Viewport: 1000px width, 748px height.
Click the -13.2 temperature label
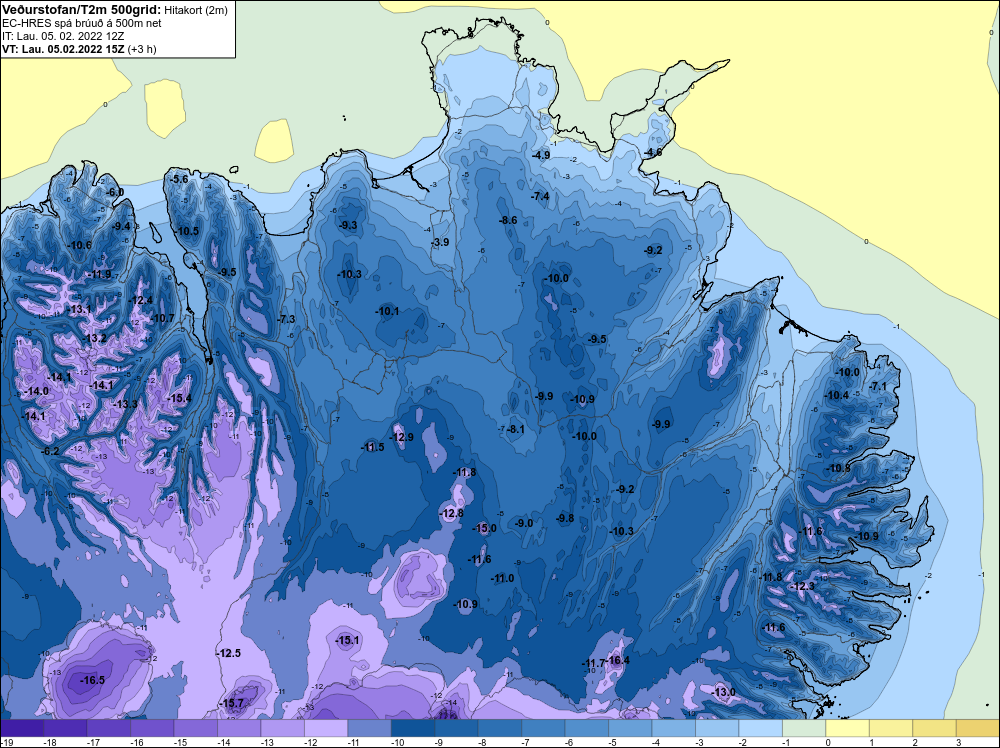(x=94, y=338)
